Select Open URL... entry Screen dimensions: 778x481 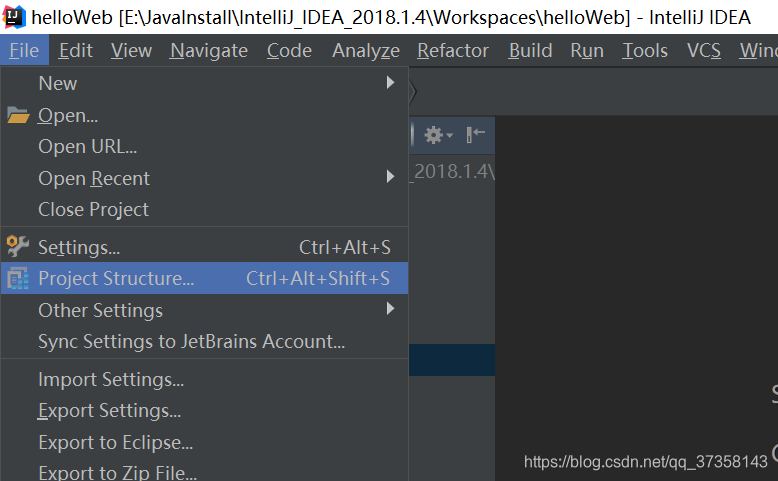coord(204,146)
